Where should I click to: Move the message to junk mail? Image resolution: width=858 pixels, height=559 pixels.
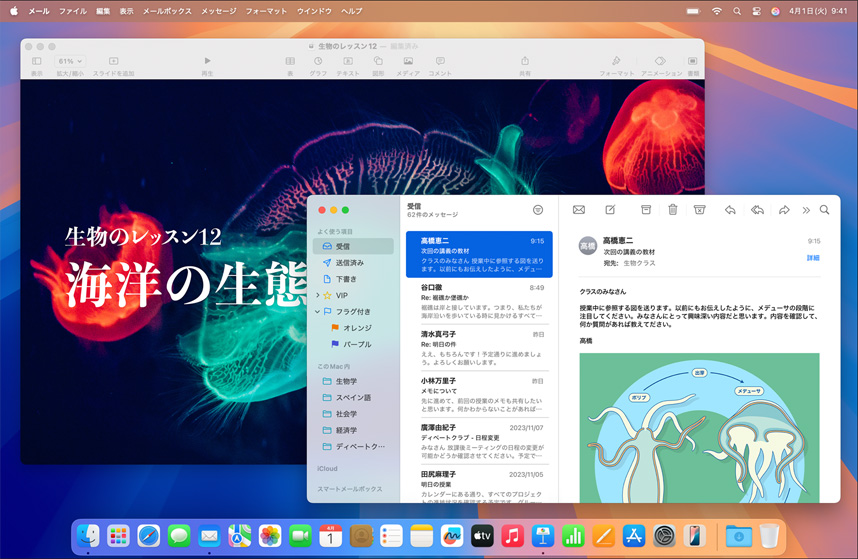click(x=700, y=210)
